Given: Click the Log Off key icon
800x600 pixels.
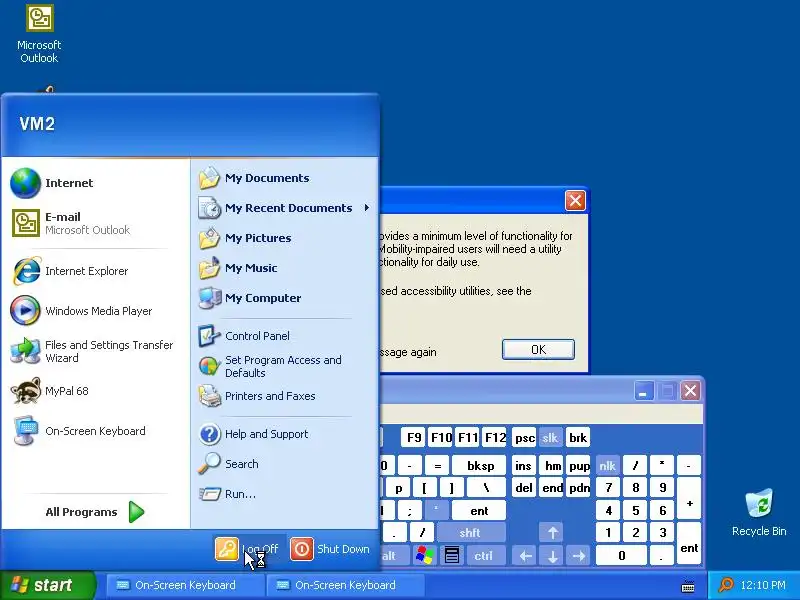Looking at the screenshot, I should click(227, 549).
